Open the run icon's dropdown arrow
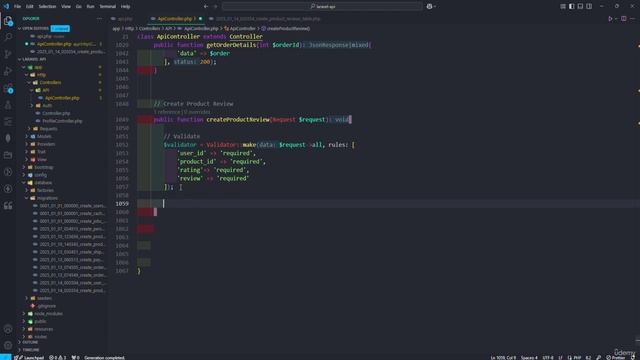Image resolution: width=640 pixels, height=360 pixels. coord(616,19)
